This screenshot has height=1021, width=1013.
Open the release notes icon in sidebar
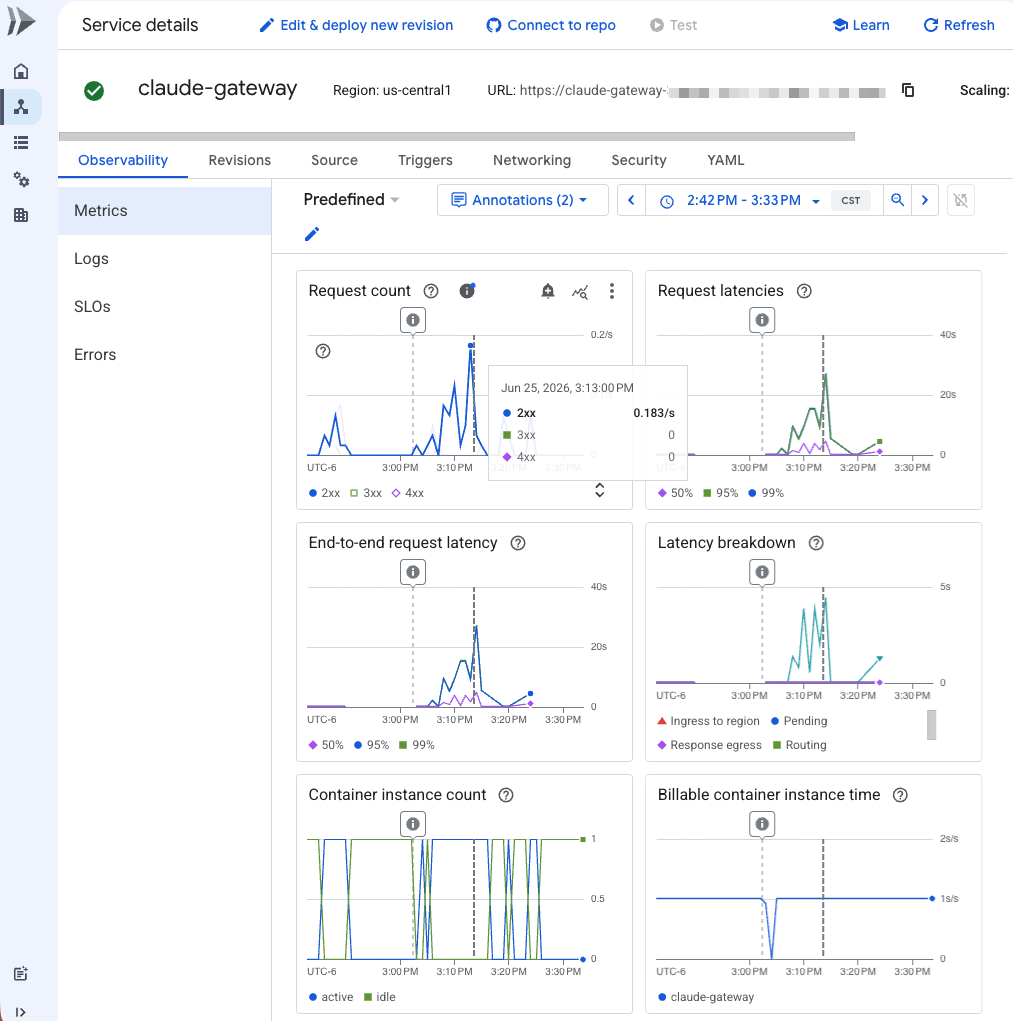pyautogui.click(x=21, y=973)
